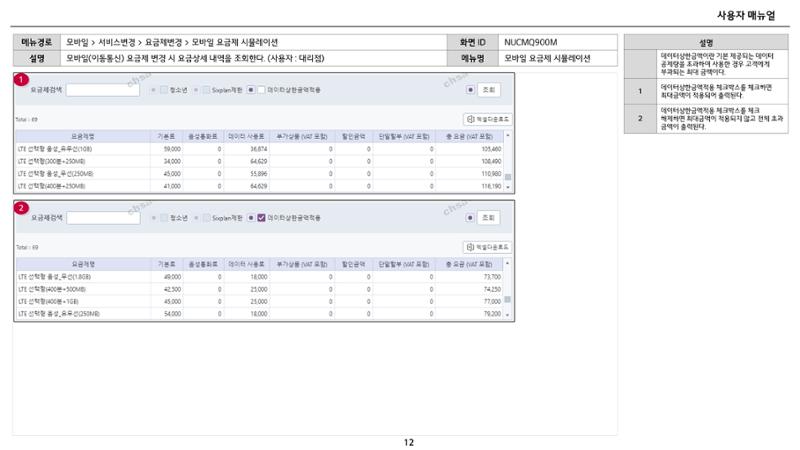This screenshot has width=800, height=450.
Task: Click 조회 button in the panel with unchecked 데이터상한금액적용
Action: [488, 90]
